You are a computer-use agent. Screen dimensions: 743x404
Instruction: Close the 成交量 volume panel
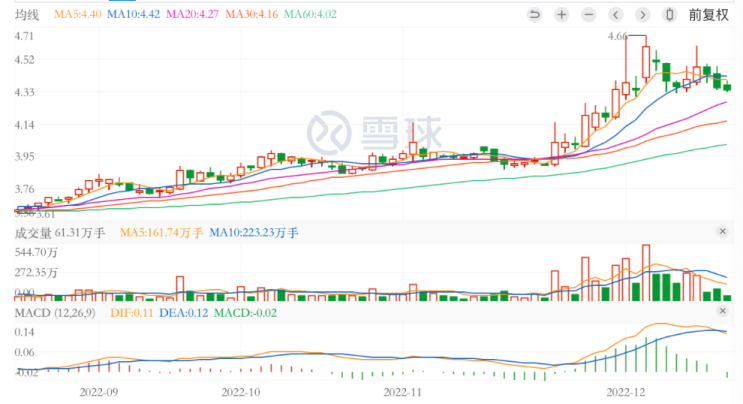[x=722, y=232]
